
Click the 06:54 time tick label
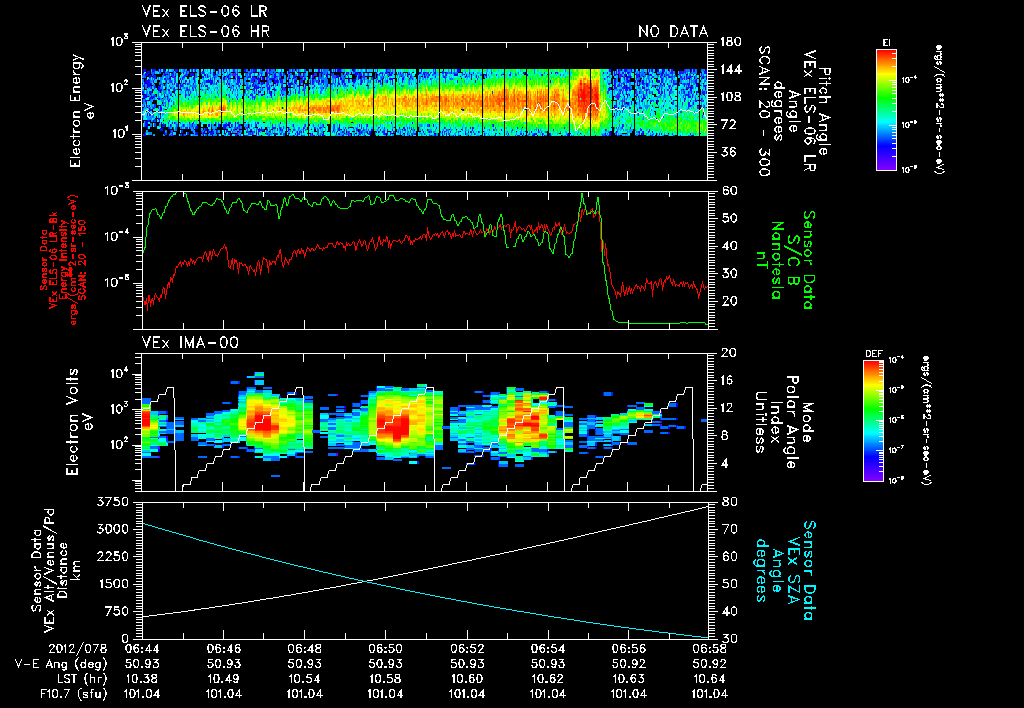click(x=547, y=649)
